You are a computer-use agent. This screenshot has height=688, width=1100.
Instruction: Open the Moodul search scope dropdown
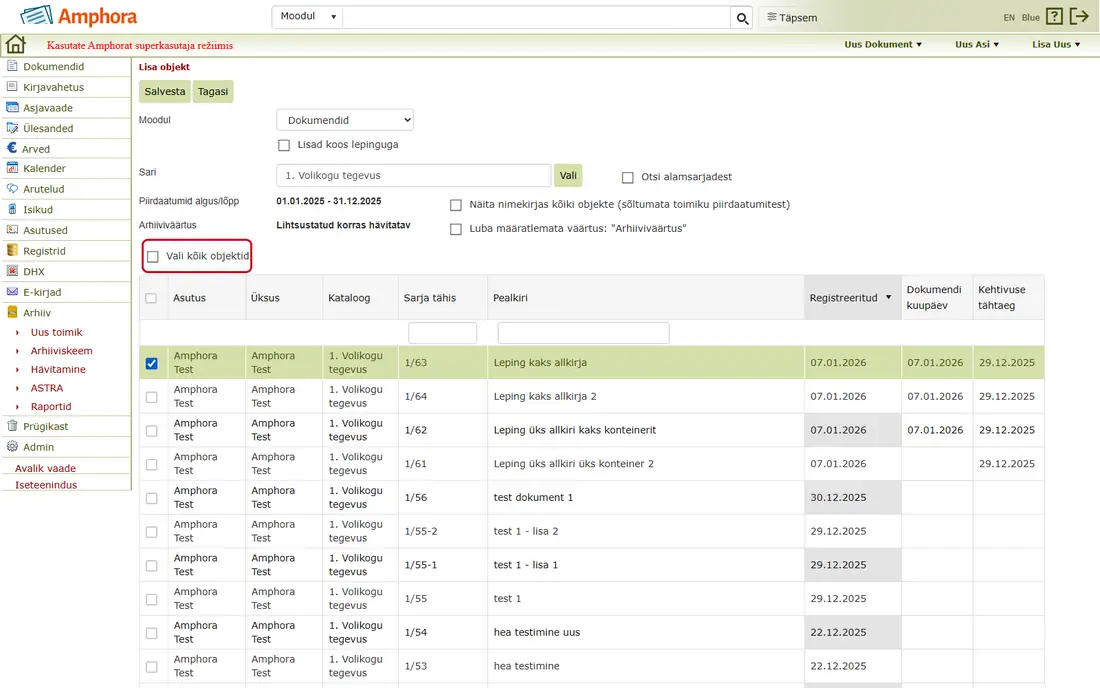tap(308, 16)
